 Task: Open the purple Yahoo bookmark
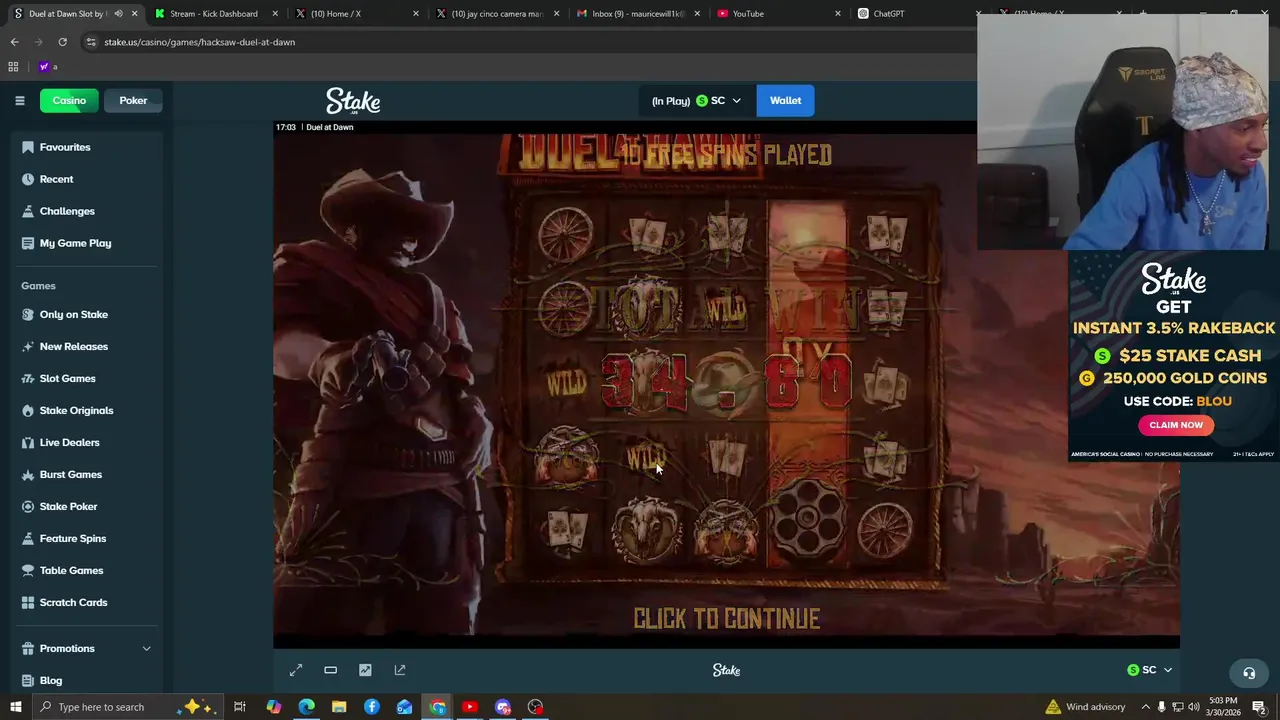[43, 67]
